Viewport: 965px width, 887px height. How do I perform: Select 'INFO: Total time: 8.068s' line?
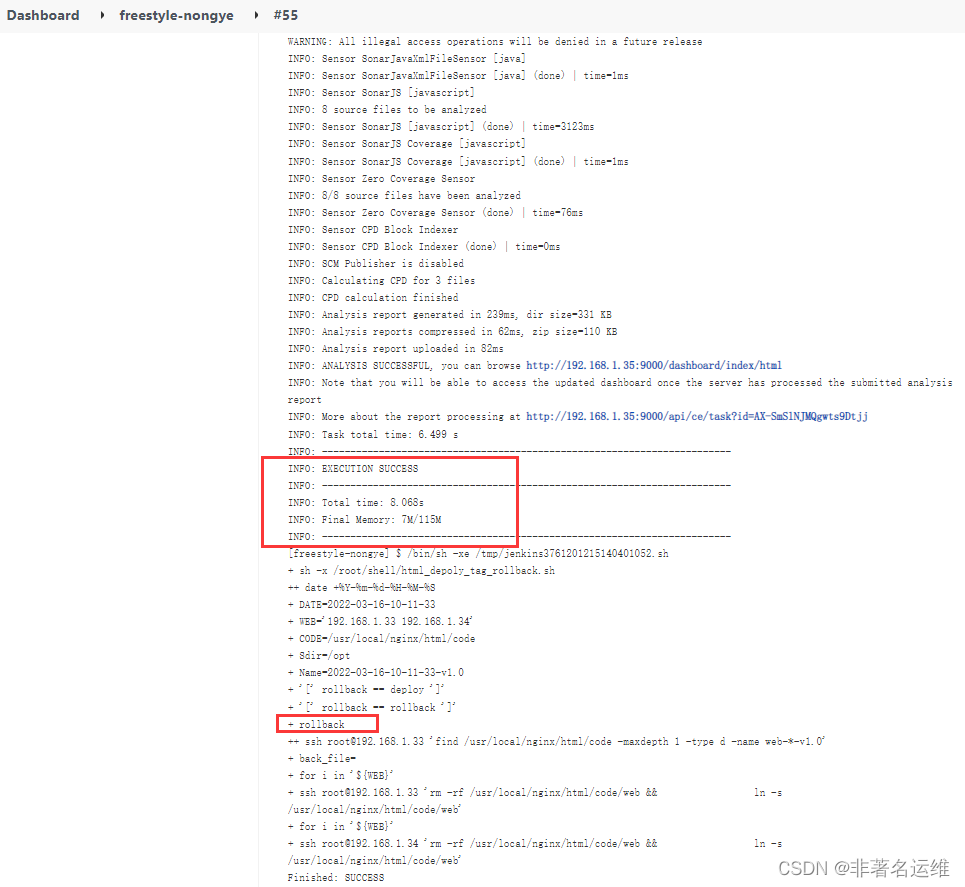356,502
